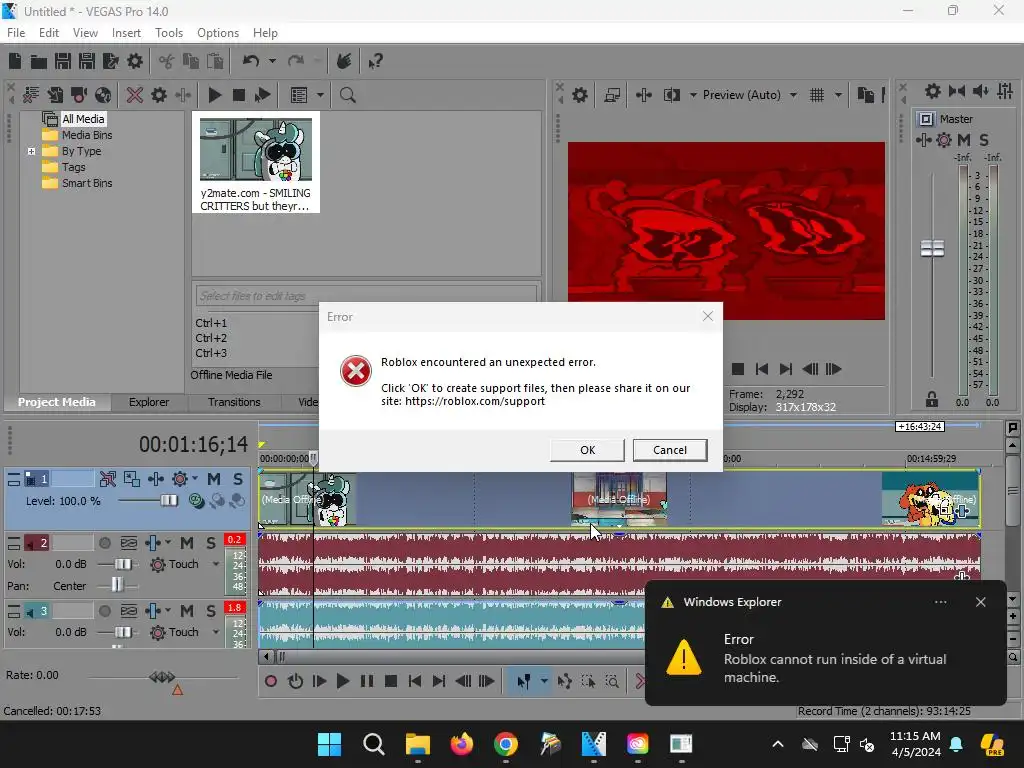1024x768 pixels.
Task: Open the Edit menu
Action: 49,33
